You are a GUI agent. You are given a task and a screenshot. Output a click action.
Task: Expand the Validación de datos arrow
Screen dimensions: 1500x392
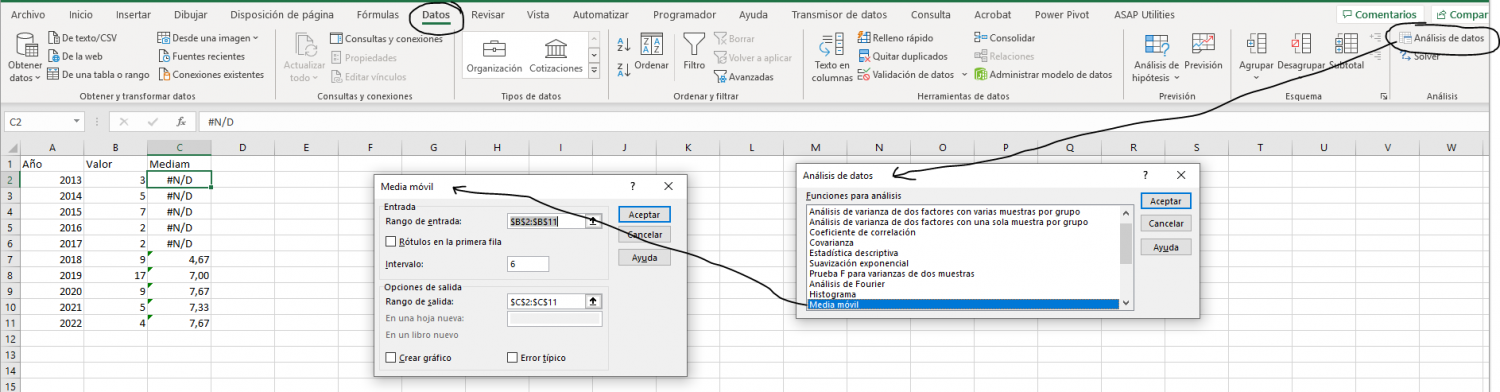coord(964,75)
